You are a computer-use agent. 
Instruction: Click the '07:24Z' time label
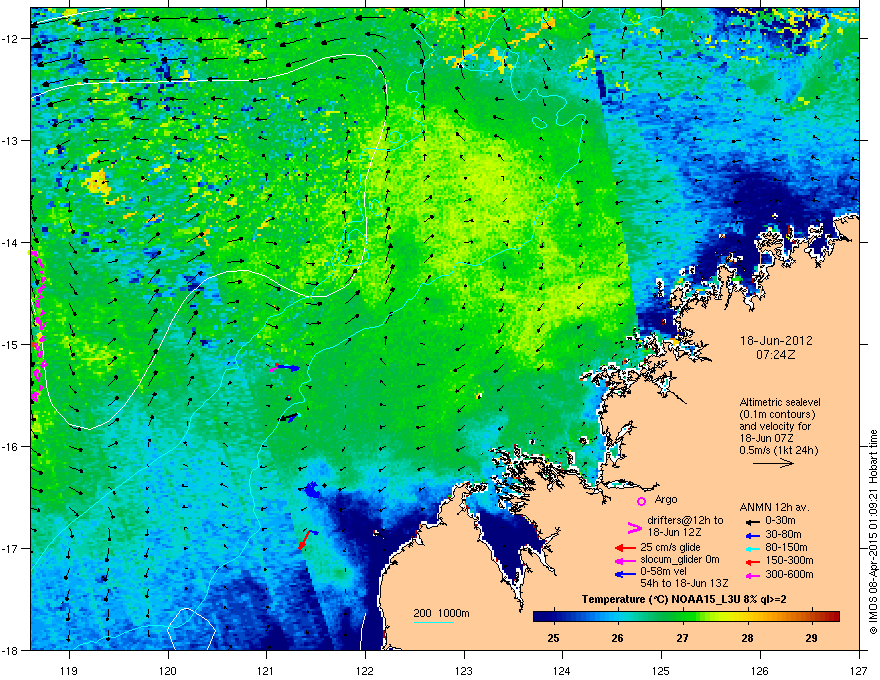(x=776, y=355)
